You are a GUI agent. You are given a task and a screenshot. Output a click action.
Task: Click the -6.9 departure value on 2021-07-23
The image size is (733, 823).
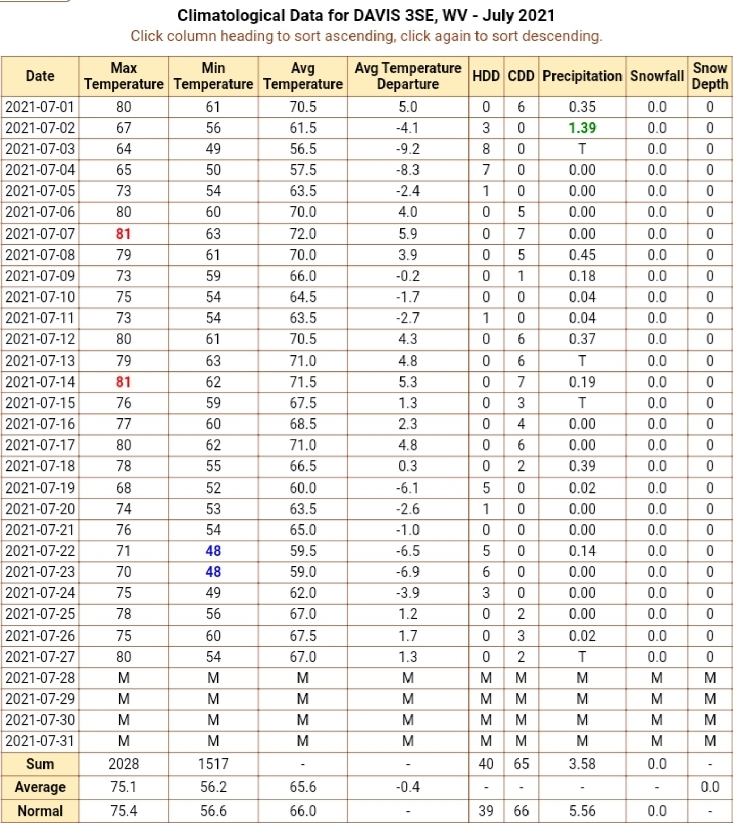click(x=408, y=572)
